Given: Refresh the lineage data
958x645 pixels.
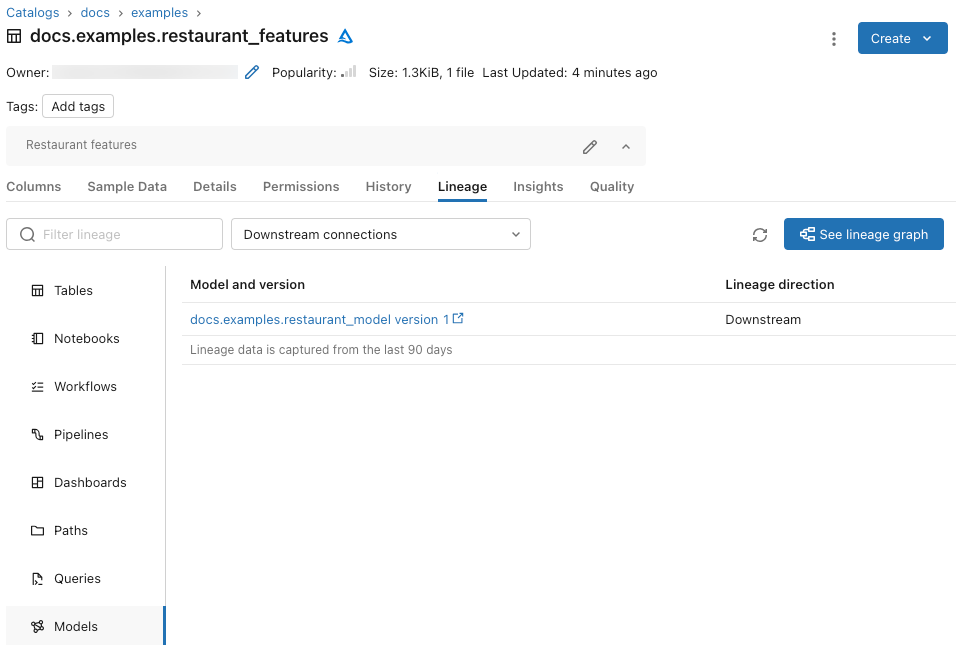Looking at the screenshot, I should coord(760,234).
